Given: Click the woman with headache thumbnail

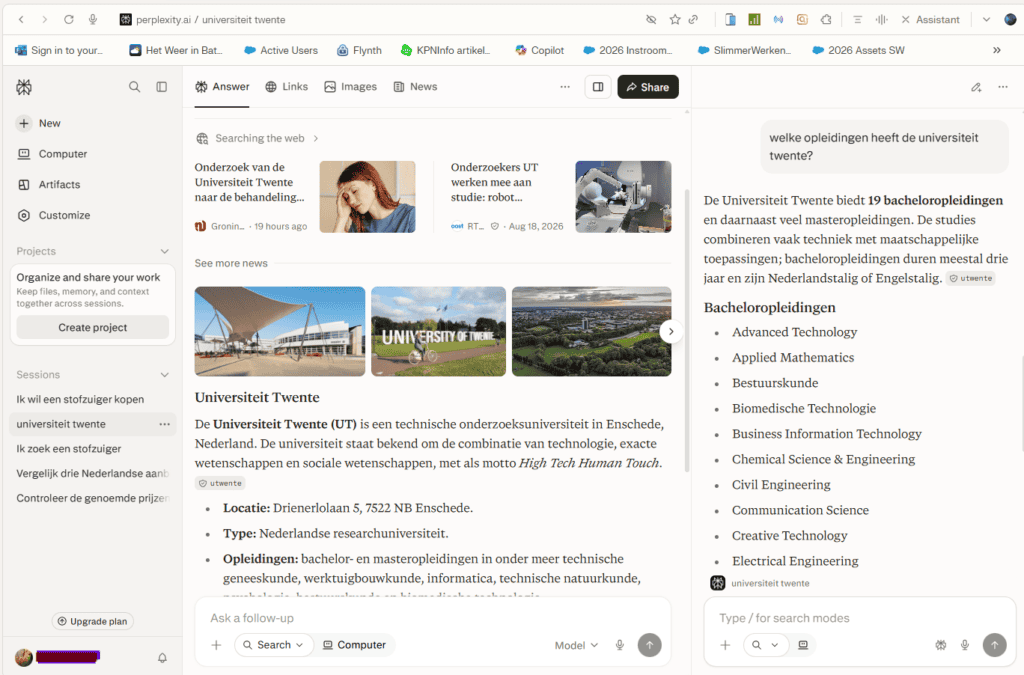Looking at the screenshot, I should pyautogui.click(x=368, y=197).
